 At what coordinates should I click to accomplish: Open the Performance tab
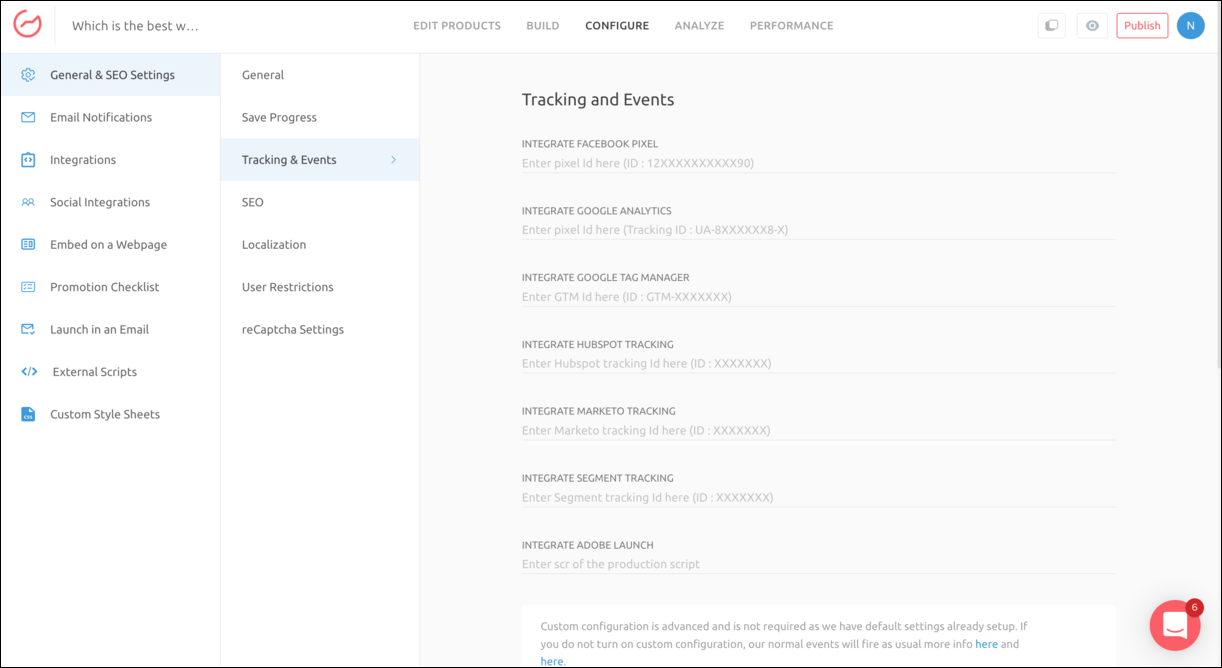point(791,26)
